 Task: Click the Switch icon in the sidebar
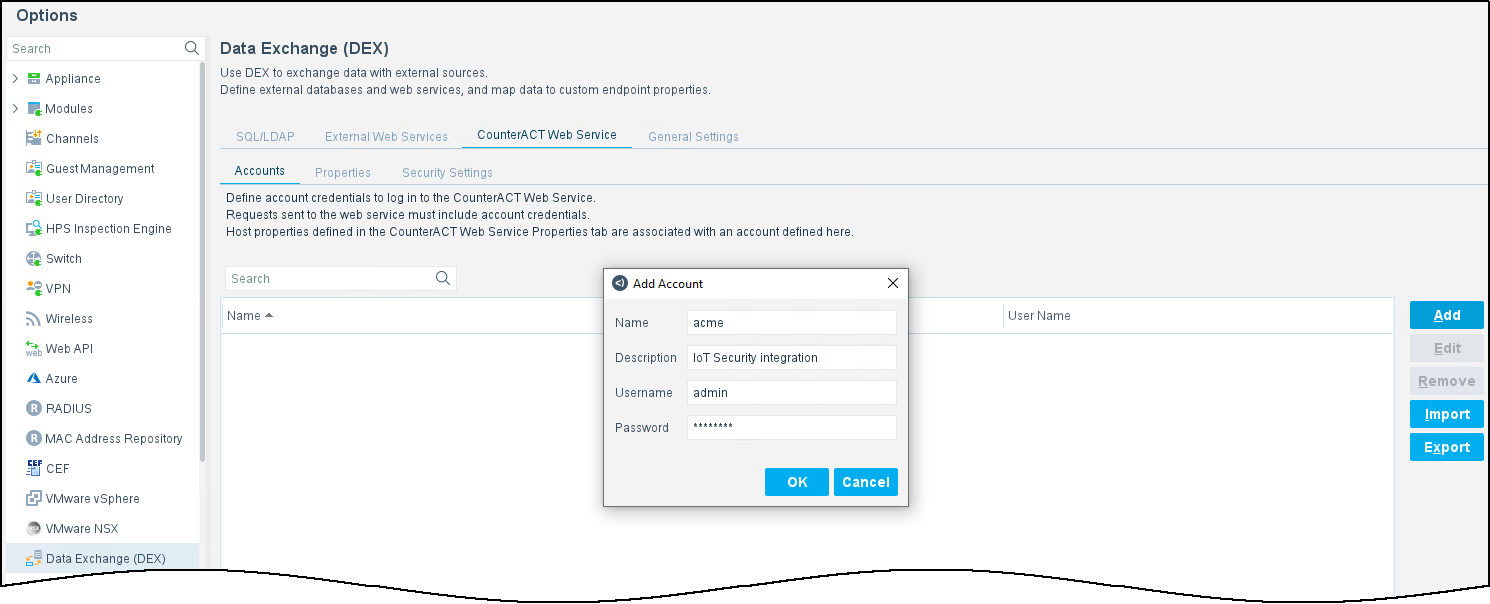[x=34, y=258]
